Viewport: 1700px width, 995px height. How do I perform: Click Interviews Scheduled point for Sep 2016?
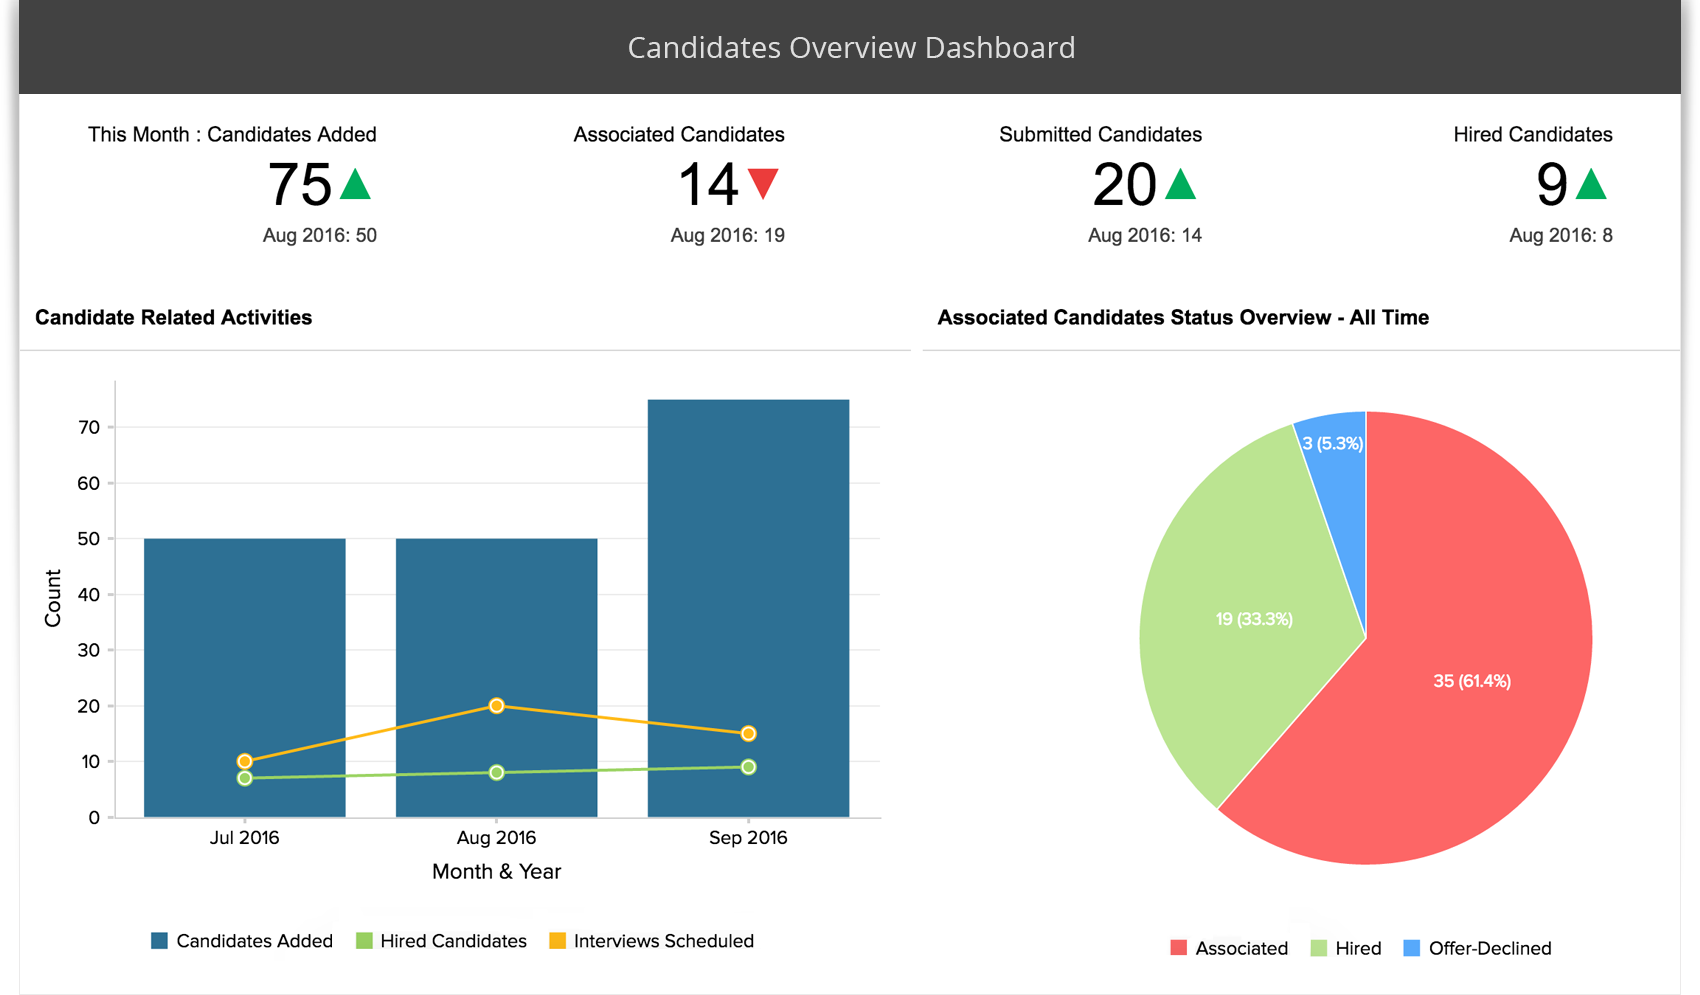click(749, 734)
